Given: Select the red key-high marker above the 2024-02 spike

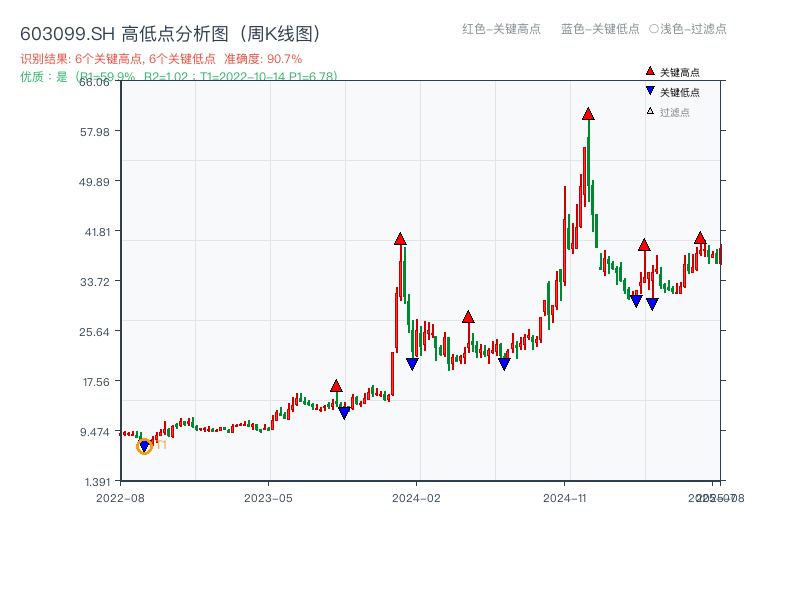Looking at the screenshot, I should [400, 240].
